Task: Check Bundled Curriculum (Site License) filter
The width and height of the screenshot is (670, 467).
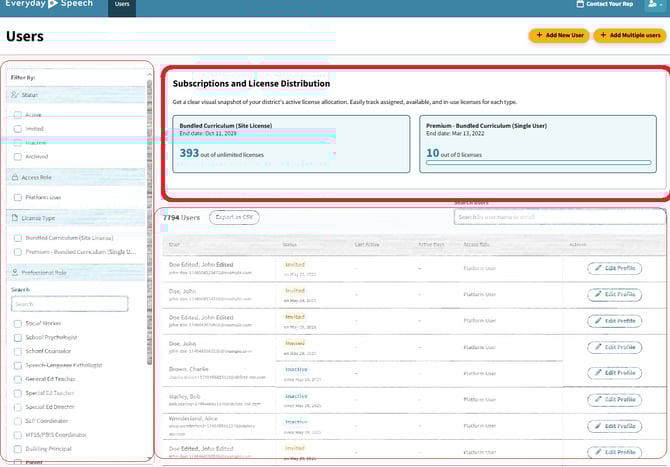Action: tap(18, 238)
